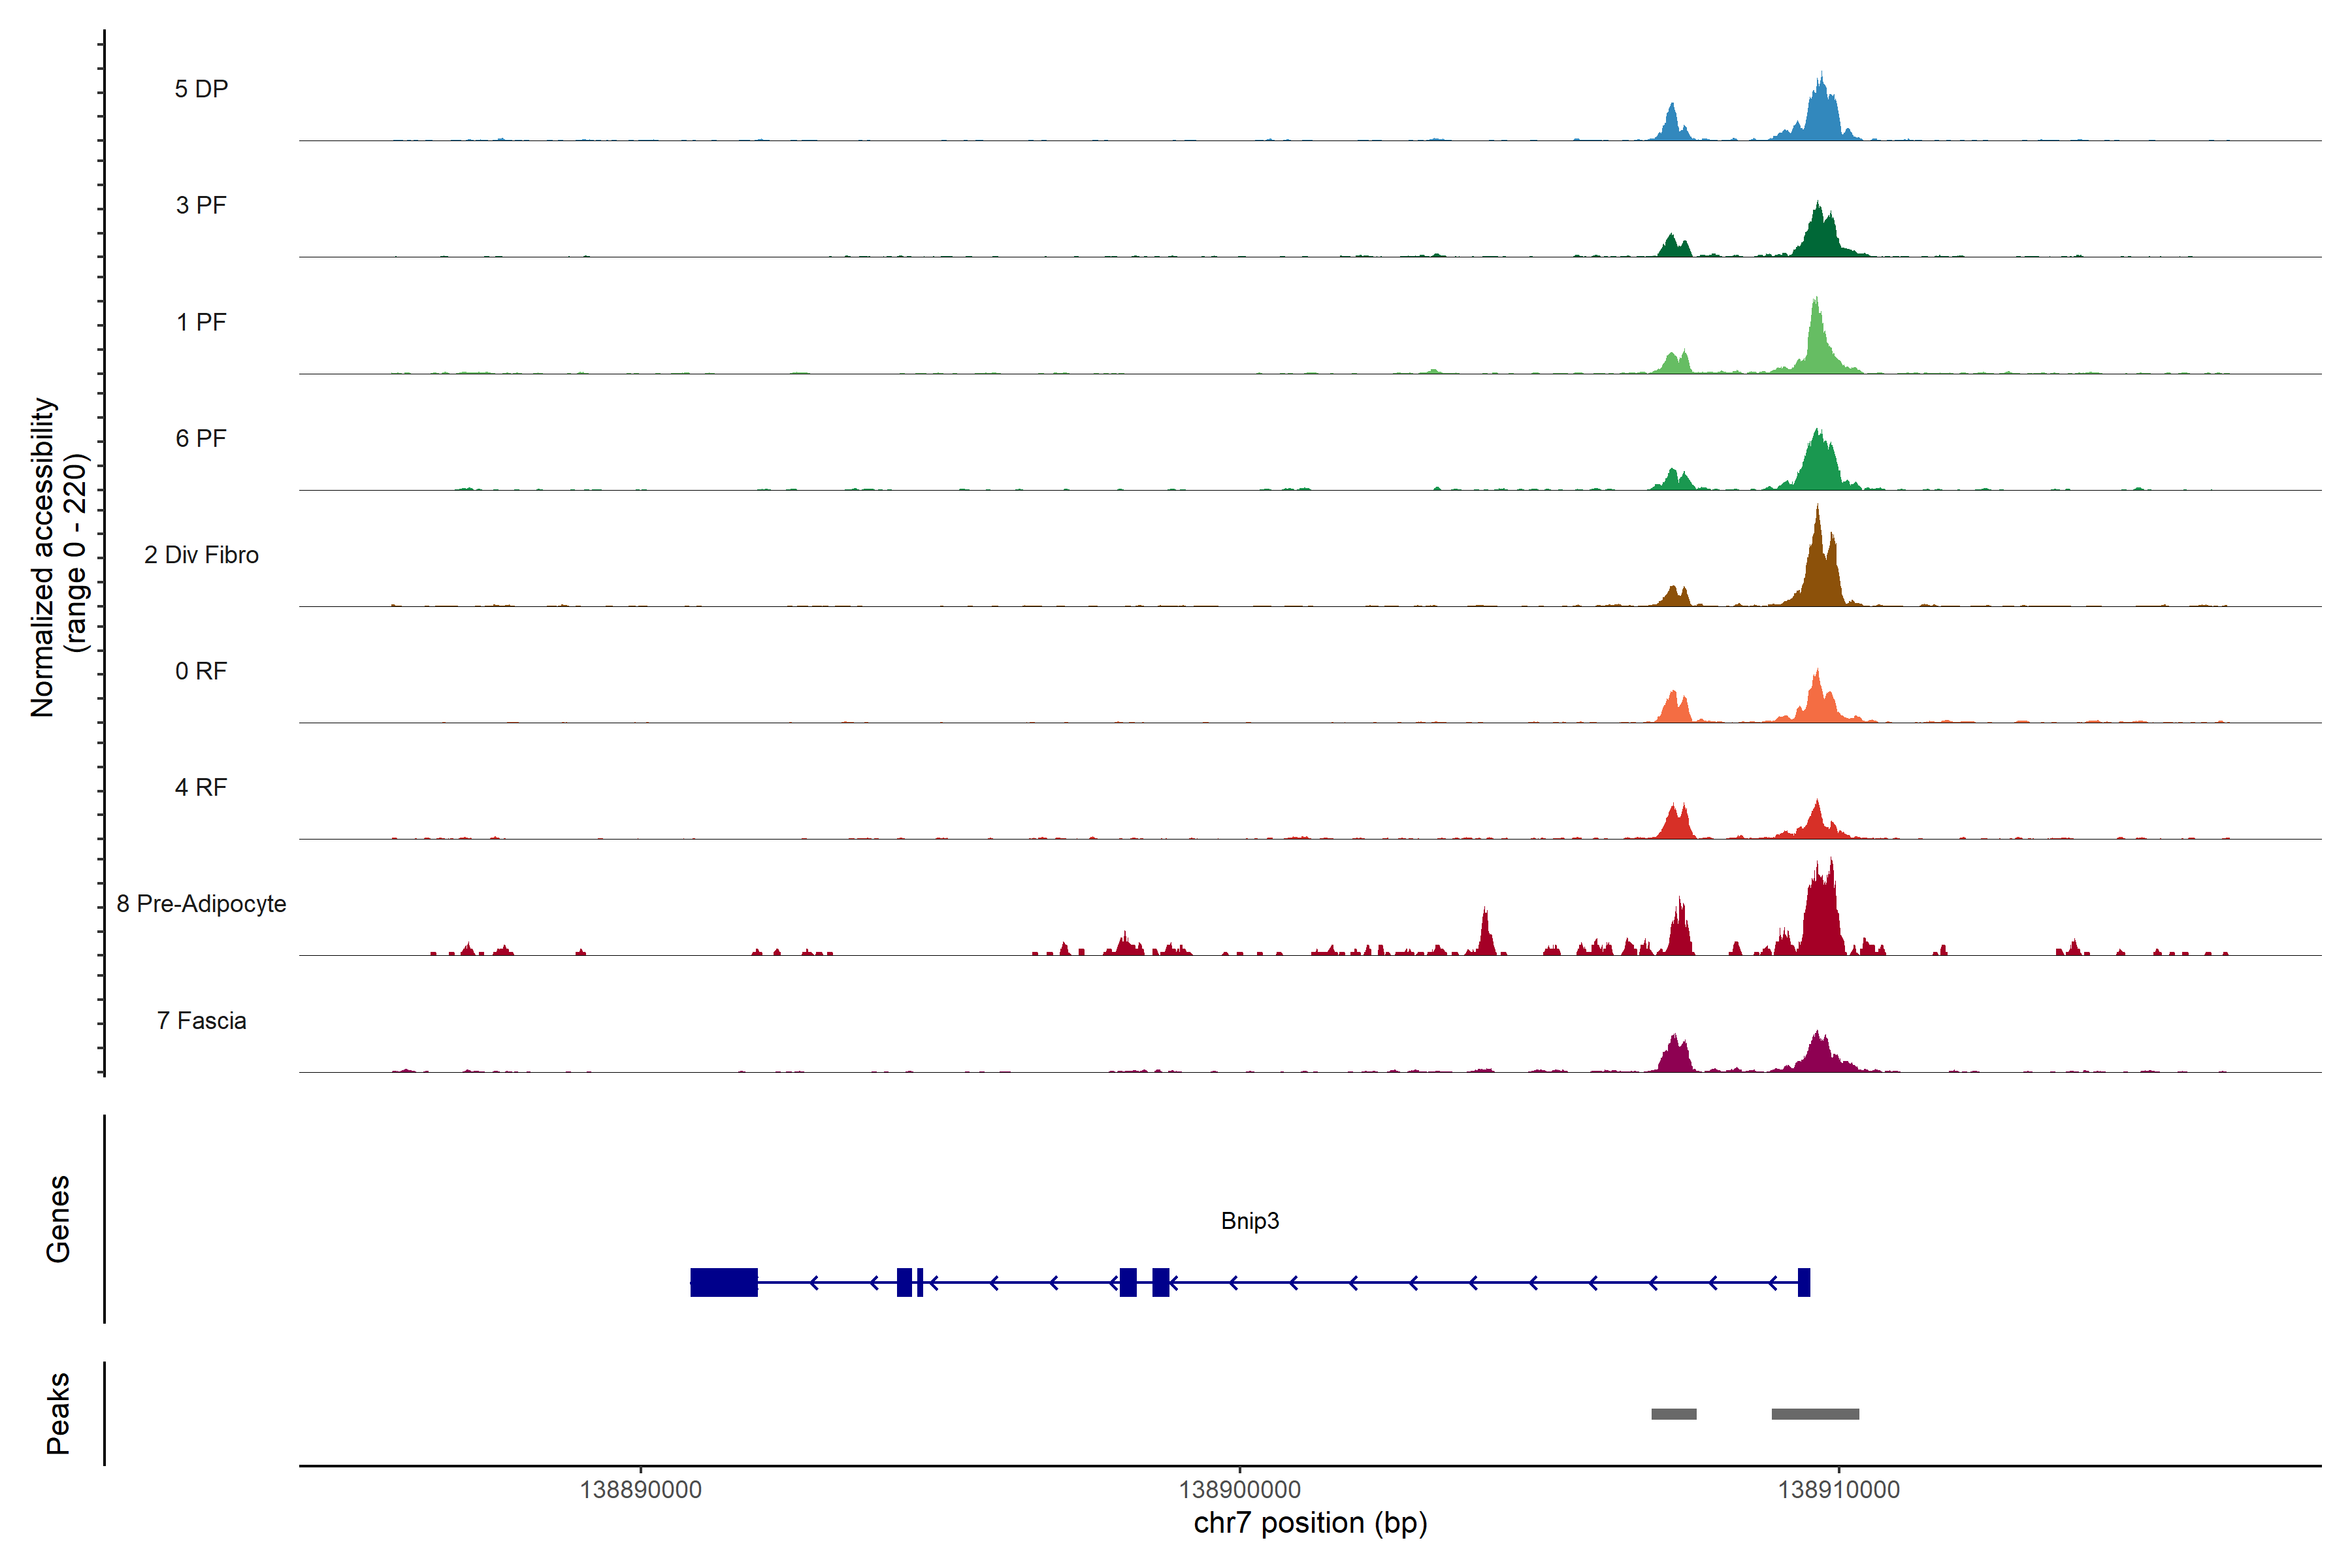Click the large leftmost Bnip3 exon block

point(723,1282)
